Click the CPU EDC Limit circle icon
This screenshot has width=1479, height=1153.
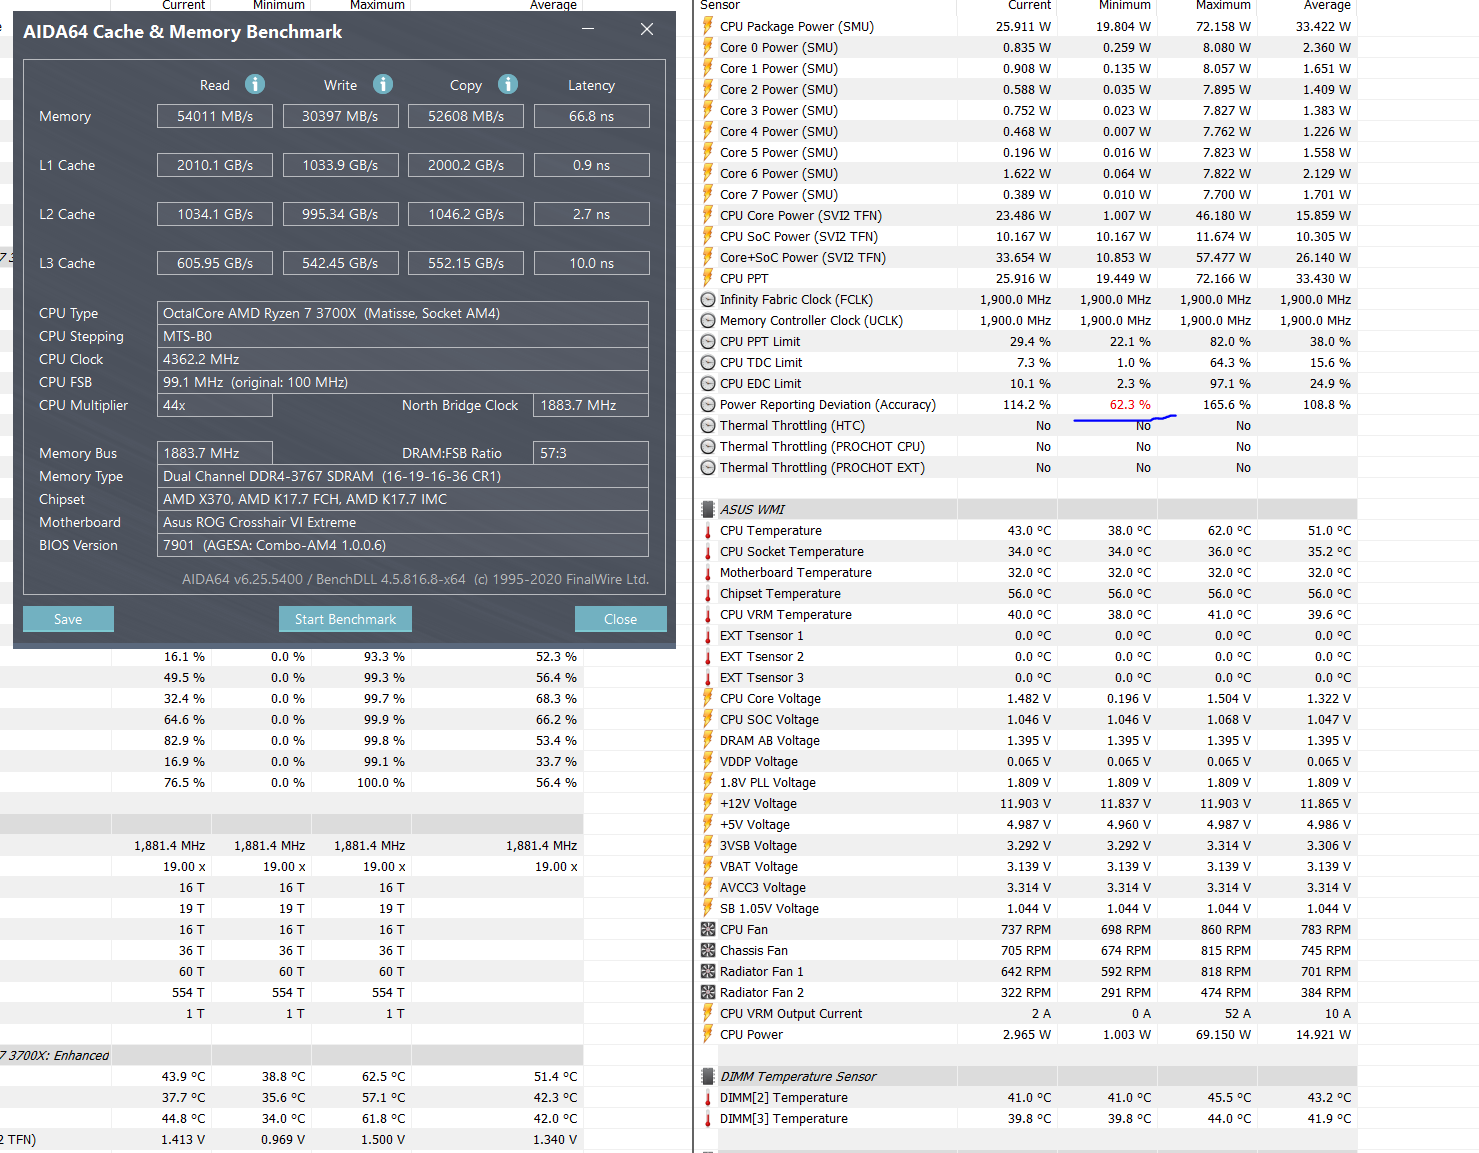click(x=708, y=383)
